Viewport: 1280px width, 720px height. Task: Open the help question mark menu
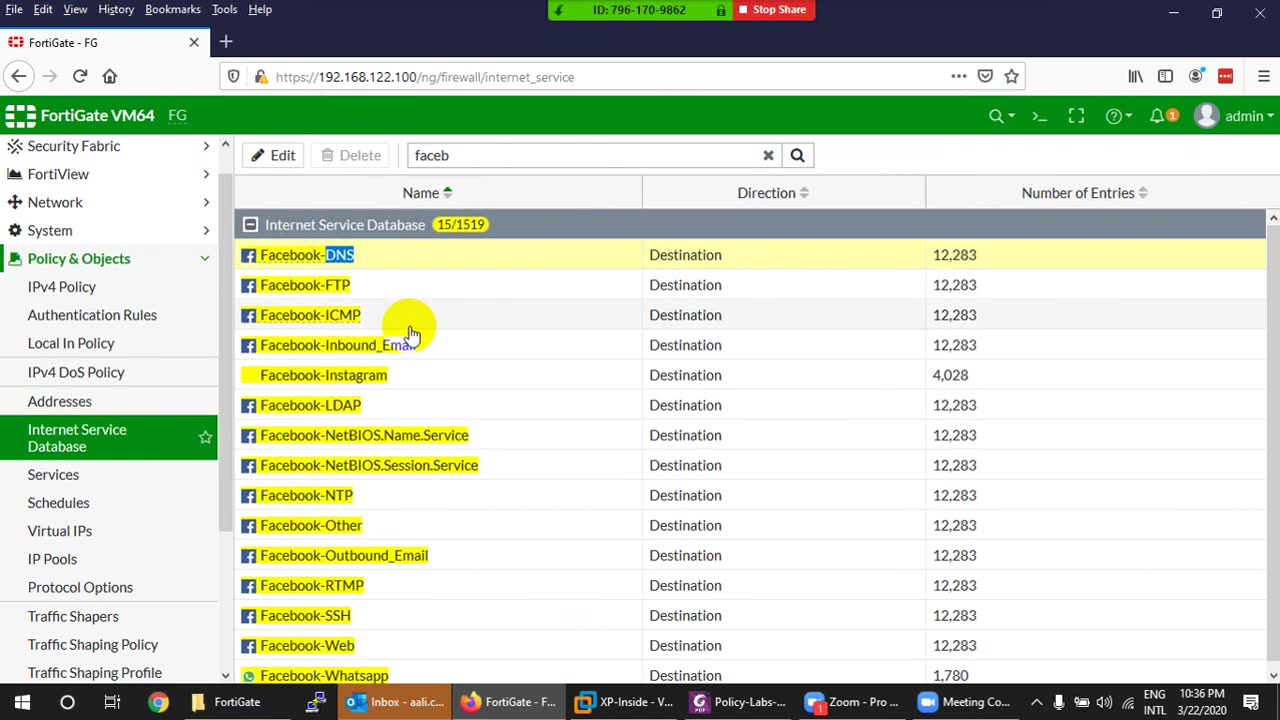(x=1118, y=116)
